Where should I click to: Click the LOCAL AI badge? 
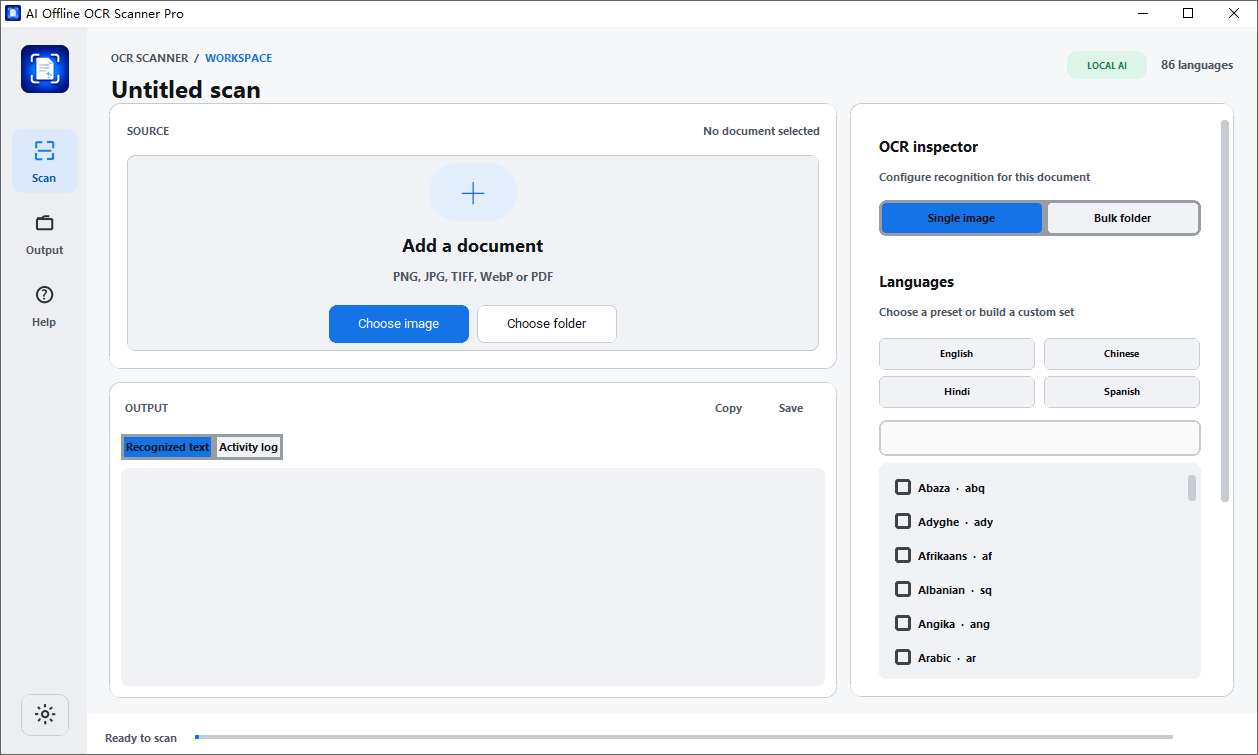coord(1107,65)
